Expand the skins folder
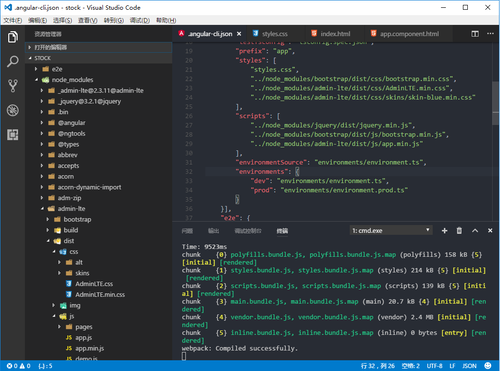This screenshot has width=500, height=371. (x=99, y=273)
